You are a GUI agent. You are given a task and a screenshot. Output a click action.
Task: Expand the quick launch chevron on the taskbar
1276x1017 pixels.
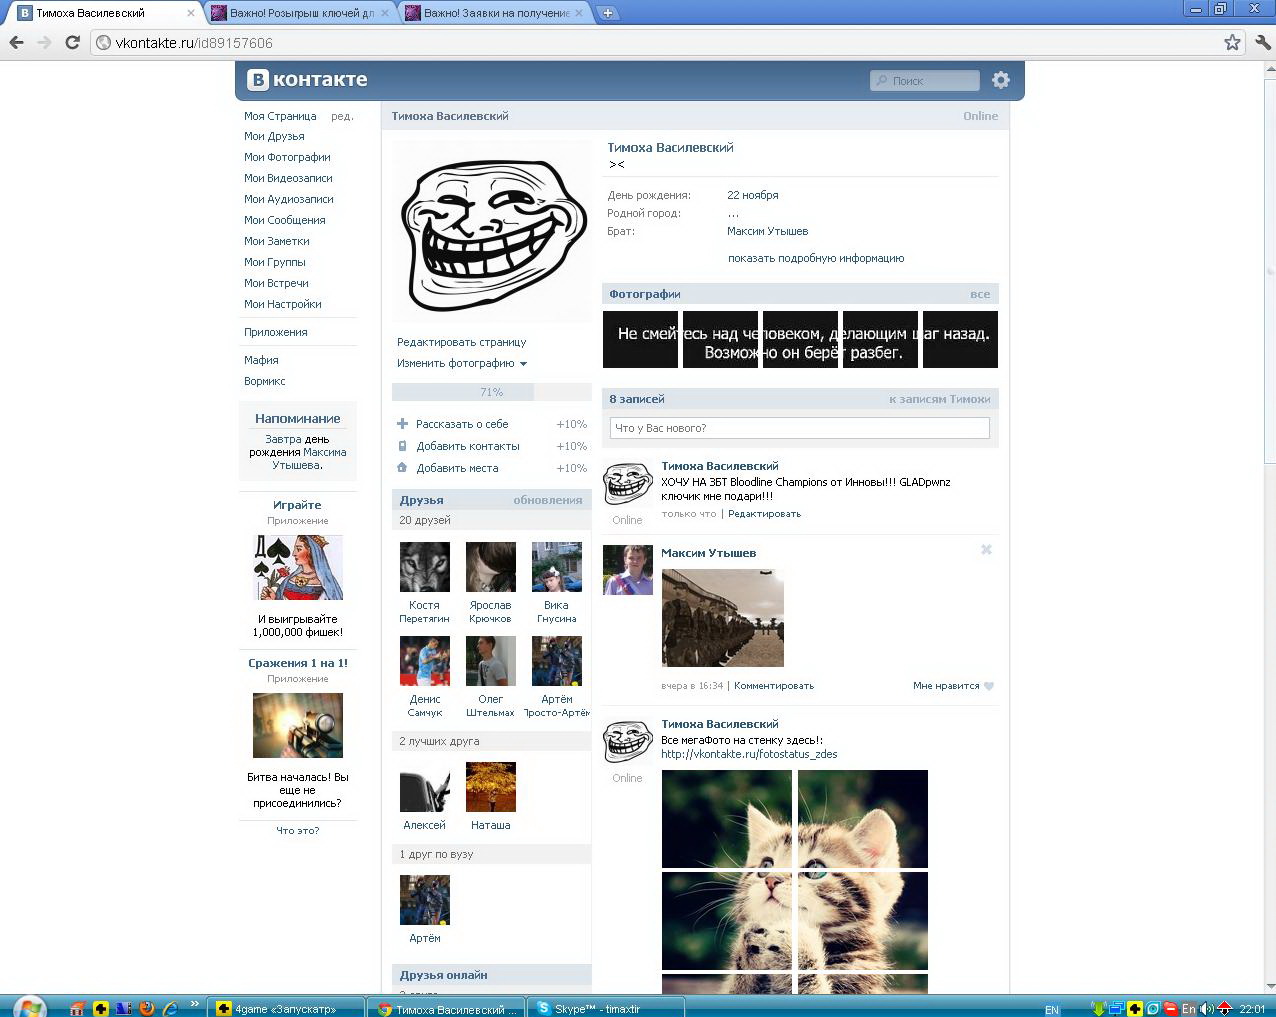tap(194, 1005)
